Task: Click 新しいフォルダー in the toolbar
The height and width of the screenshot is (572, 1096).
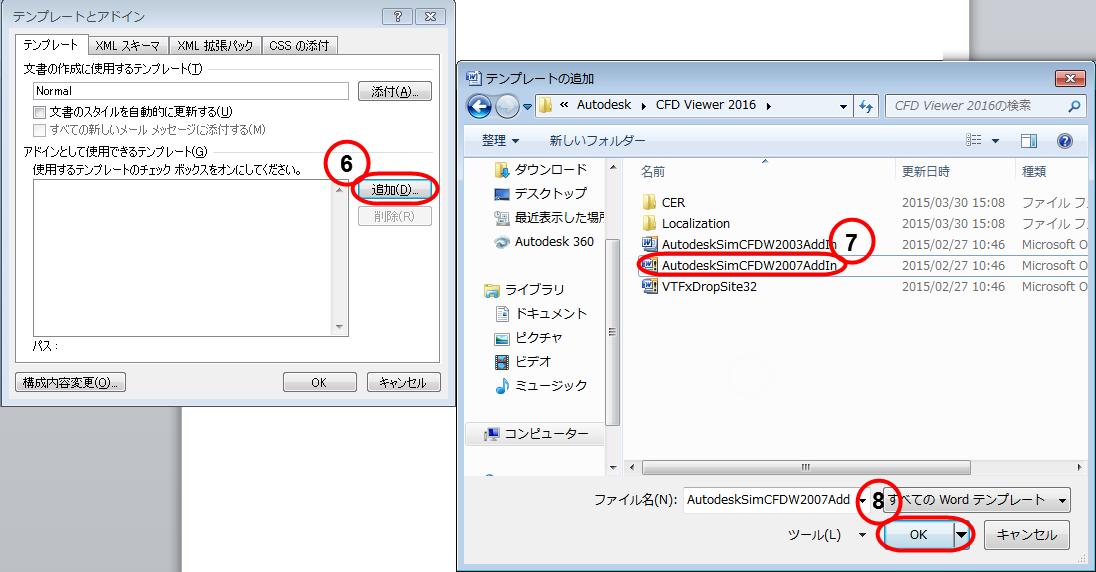Action: pos(597,141)
